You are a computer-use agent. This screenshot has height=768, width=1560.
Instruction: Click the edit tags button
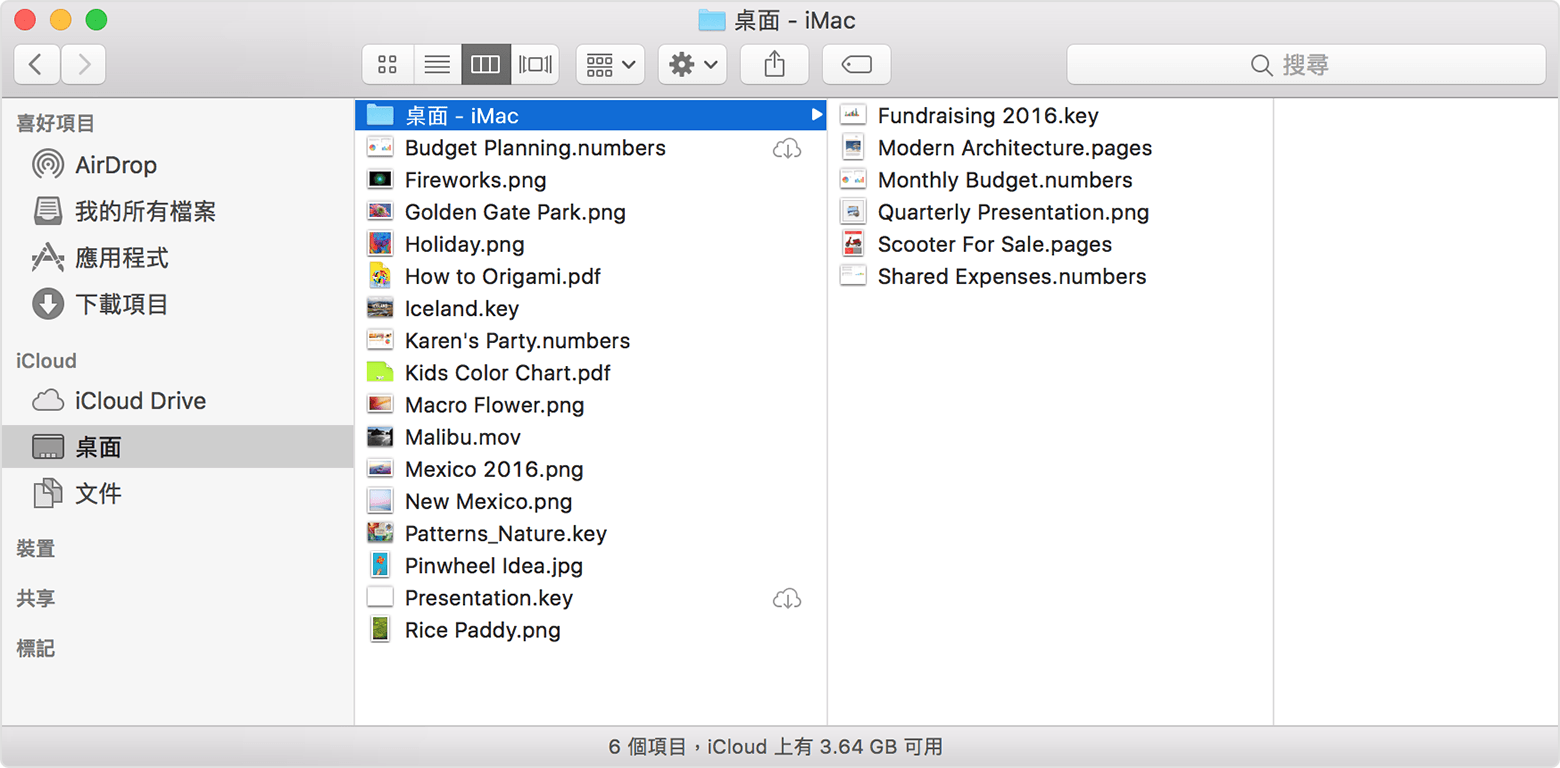(856, 65)
